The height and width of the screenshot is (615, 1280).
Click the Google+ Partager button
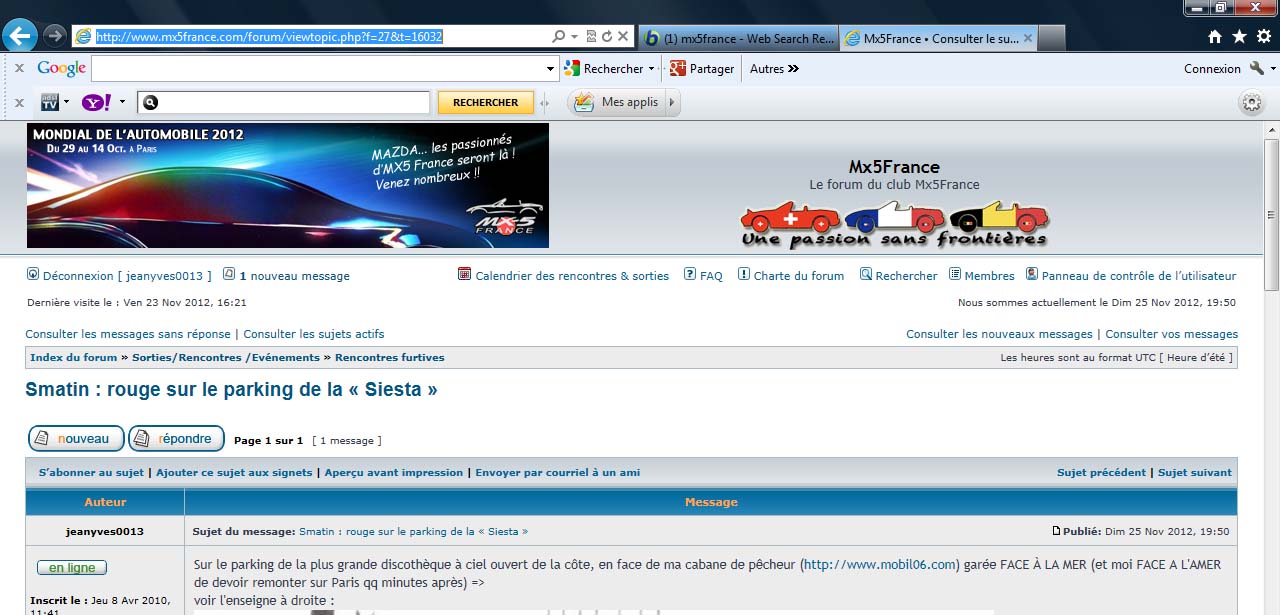702,69
